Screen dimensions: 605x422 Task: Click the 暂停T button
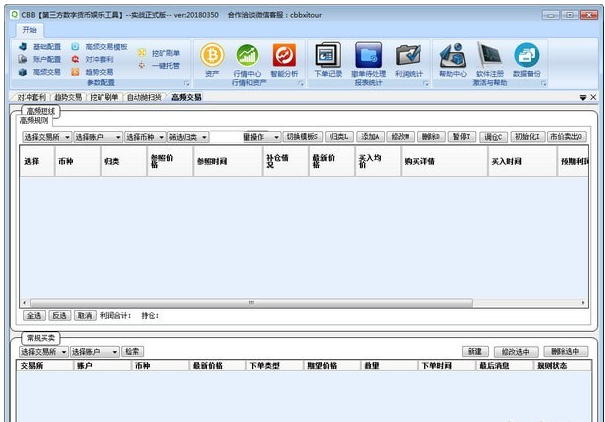(462, 137)
